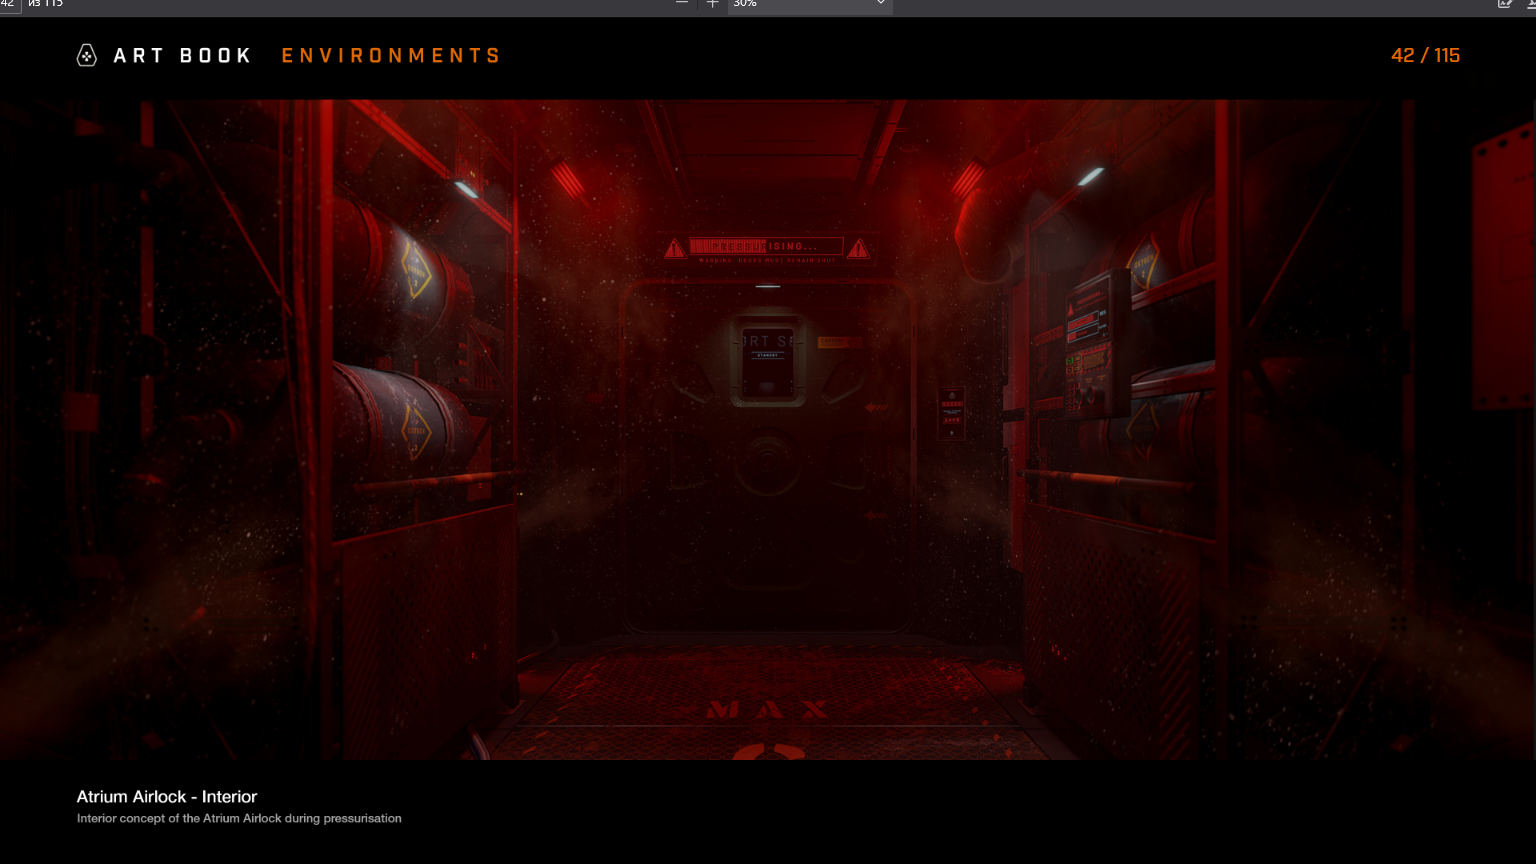Viewport: 1536px width, 864px height.
Task: Click the 42 / 115 page counter
Action: pyautogui.click(x=1425, y=56)
